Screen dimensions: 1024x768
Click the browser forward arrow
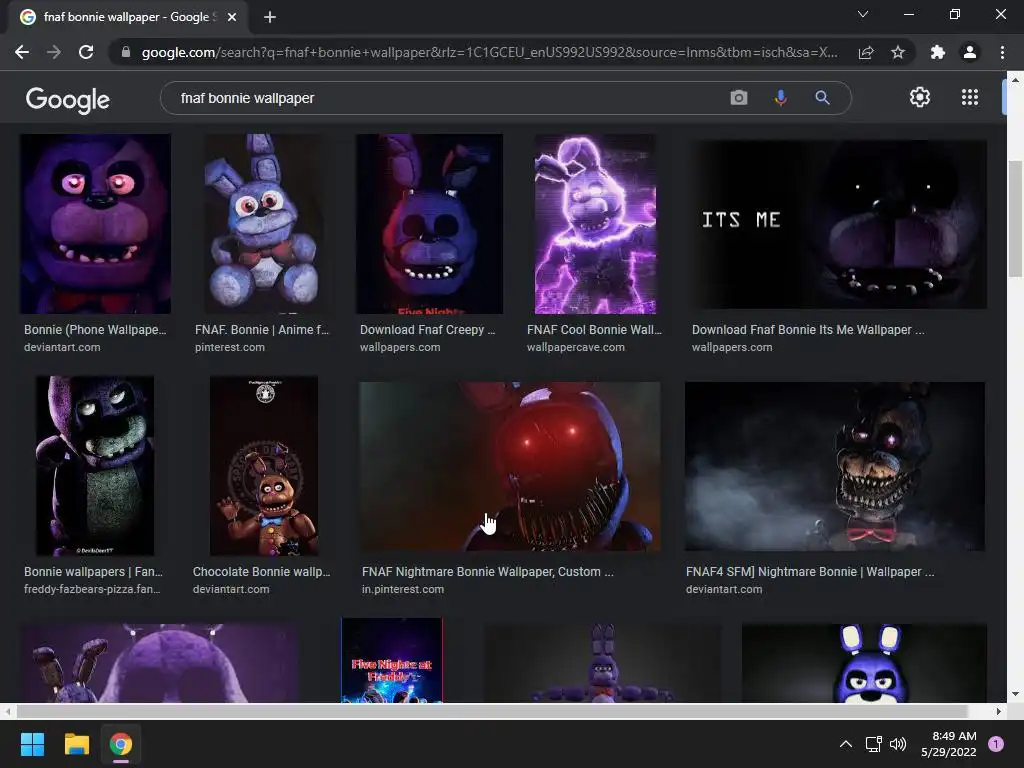(54, 52)
